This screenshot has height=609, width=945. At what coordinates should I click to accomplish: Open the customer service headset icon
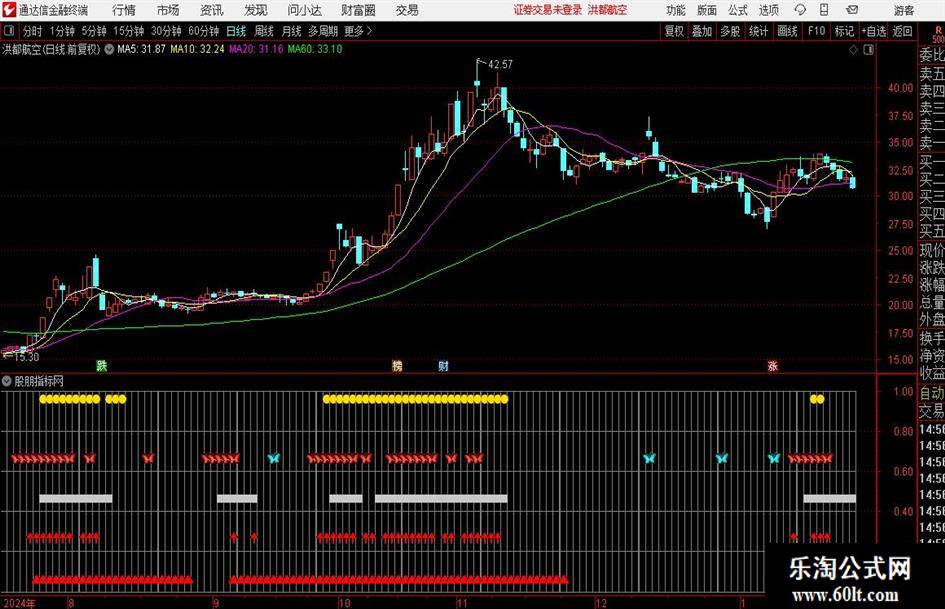(800, 10)
